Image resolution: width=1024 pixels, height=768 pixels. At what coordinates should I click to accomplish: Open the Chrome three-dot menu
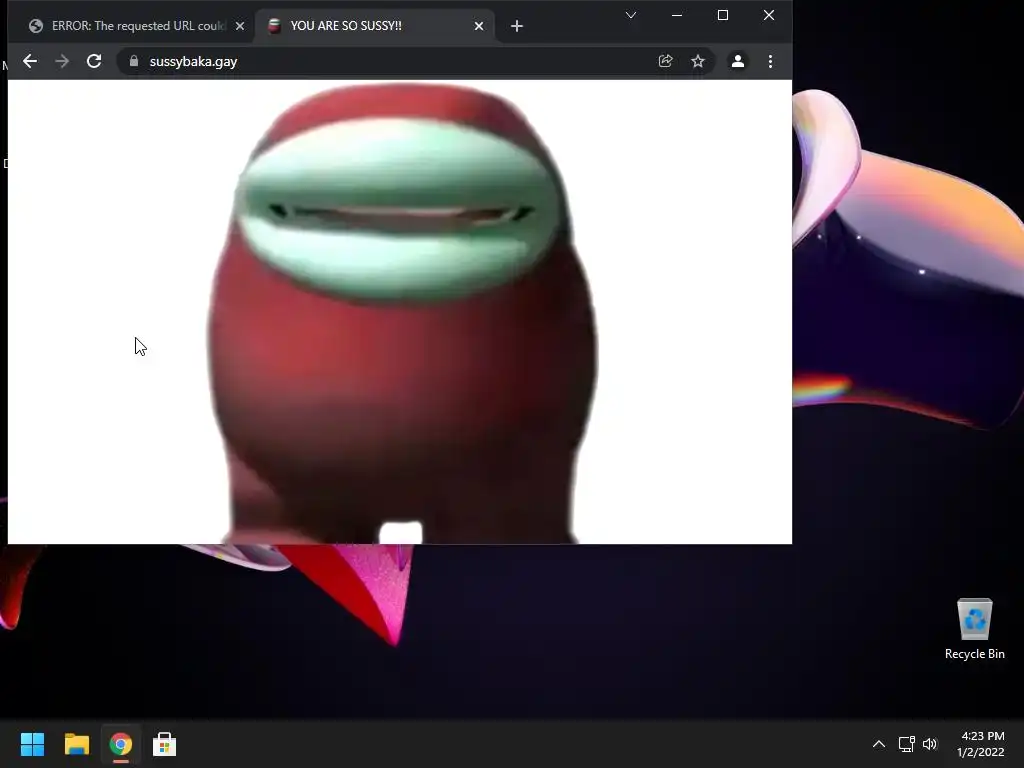tap(771, 61)
